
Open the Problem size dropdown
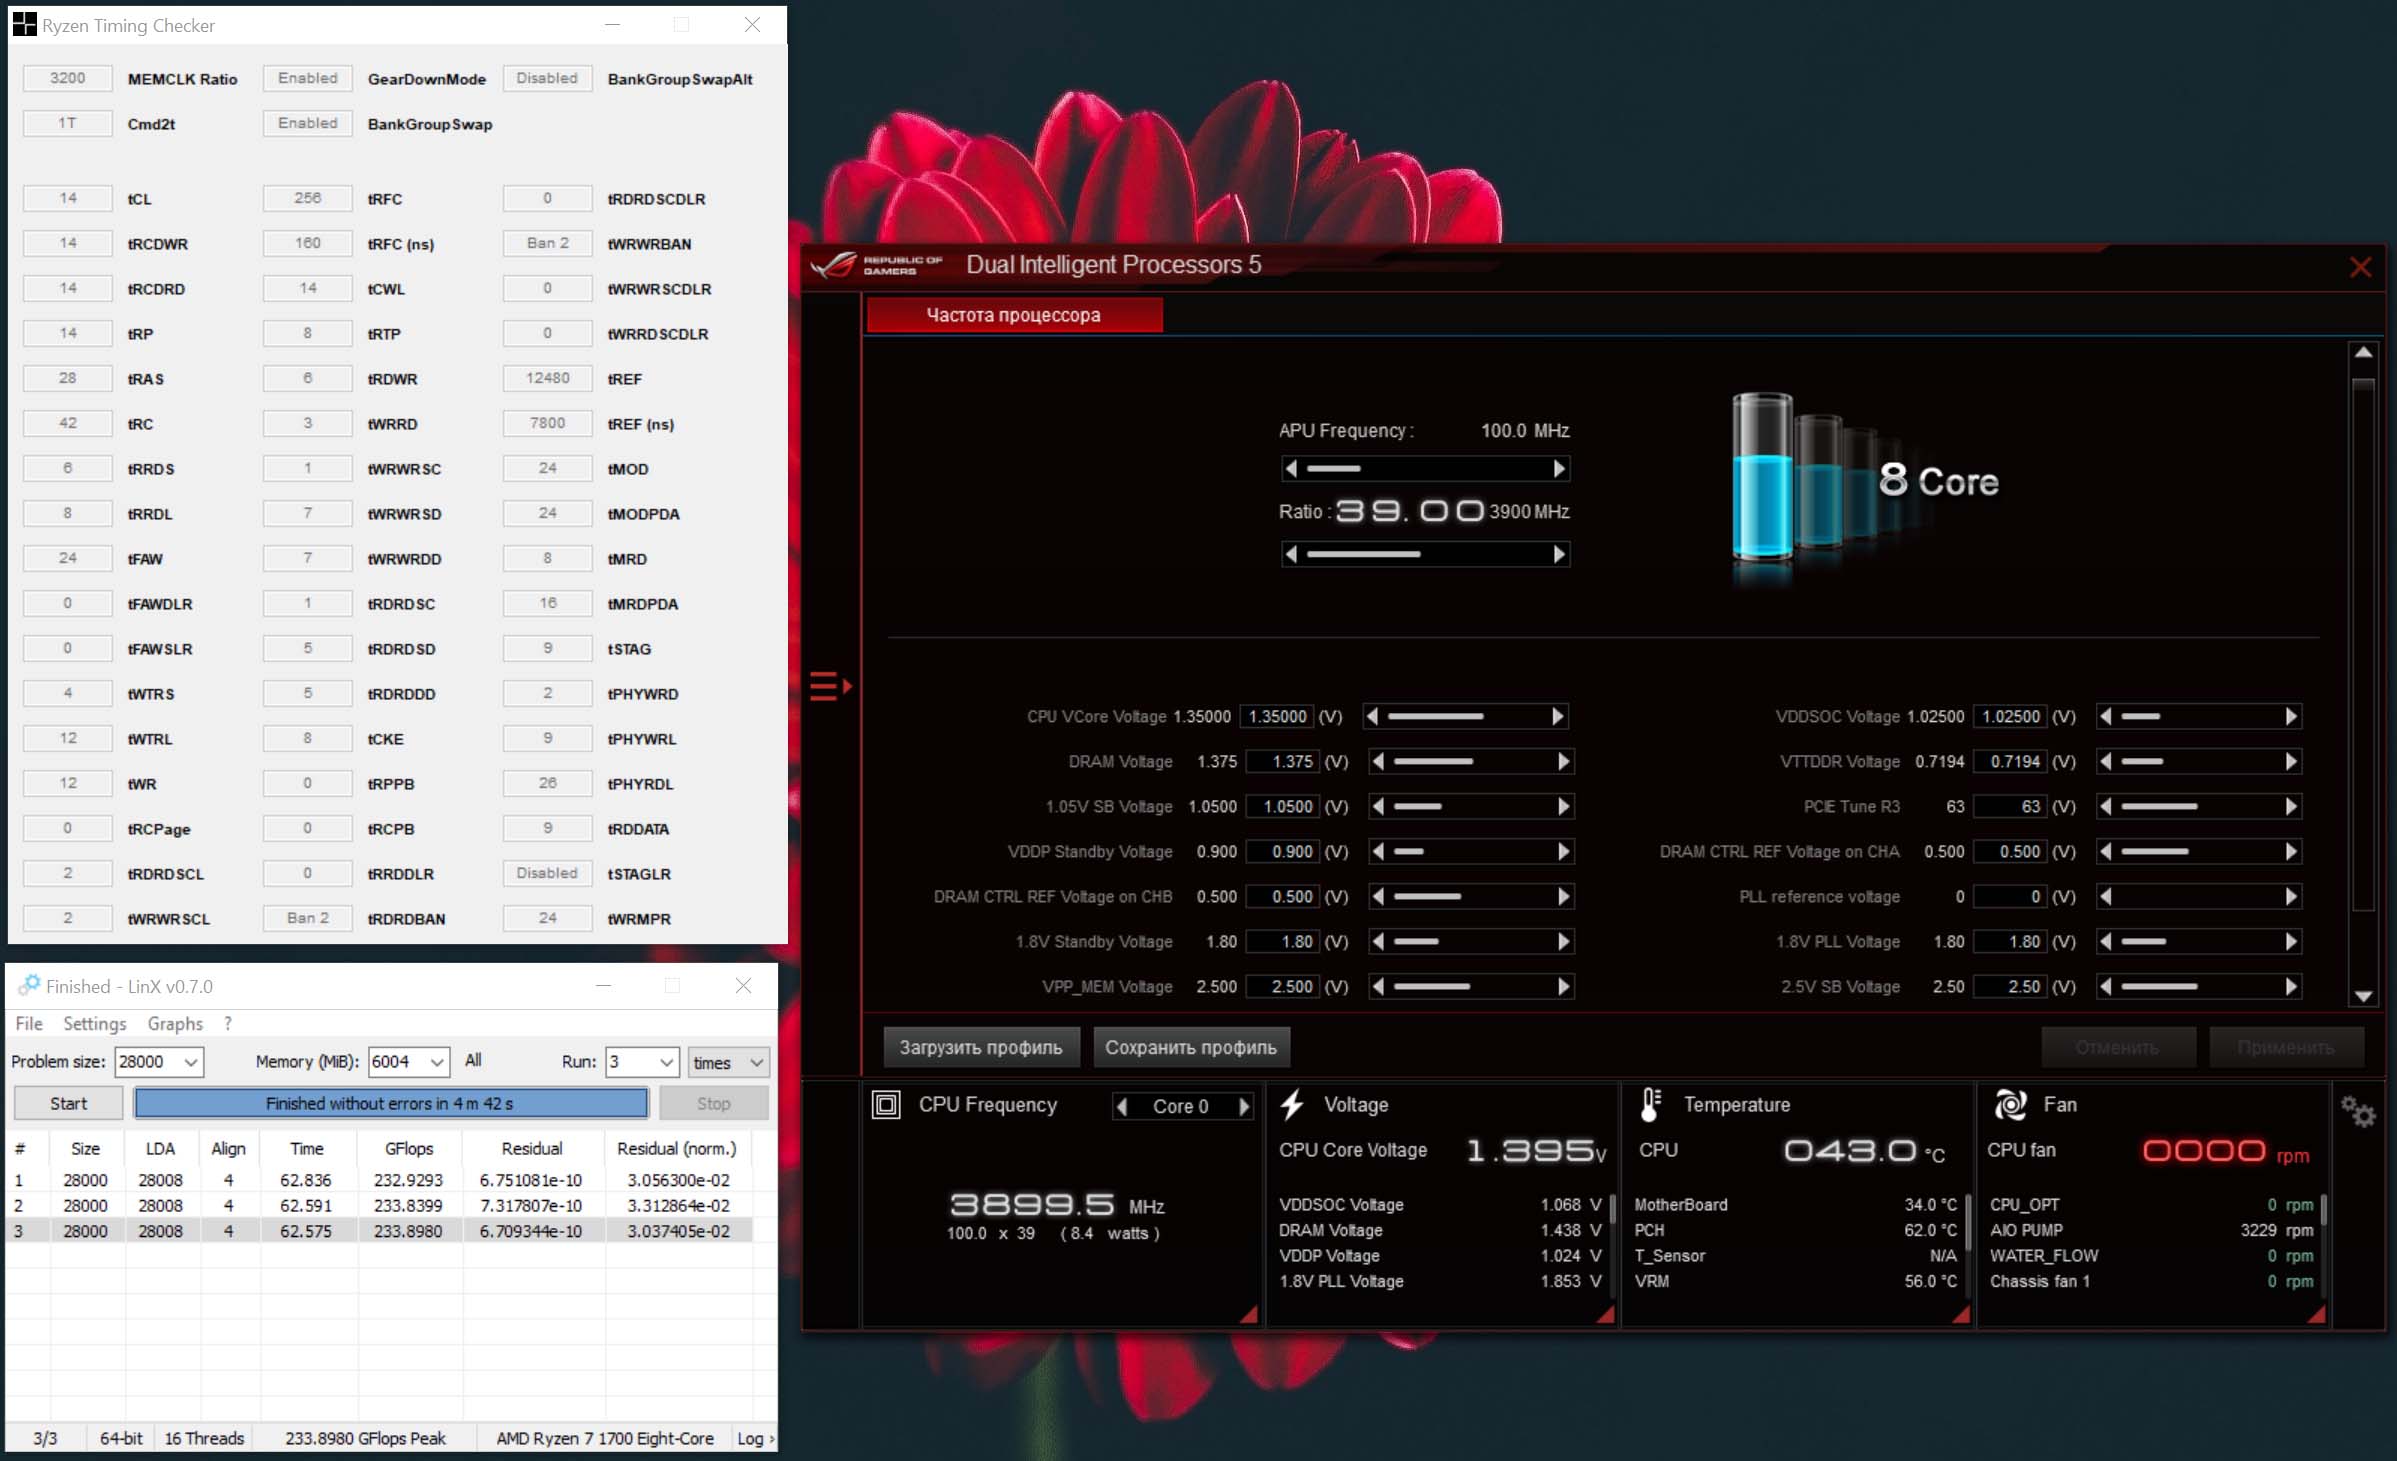click(190, 1062)
